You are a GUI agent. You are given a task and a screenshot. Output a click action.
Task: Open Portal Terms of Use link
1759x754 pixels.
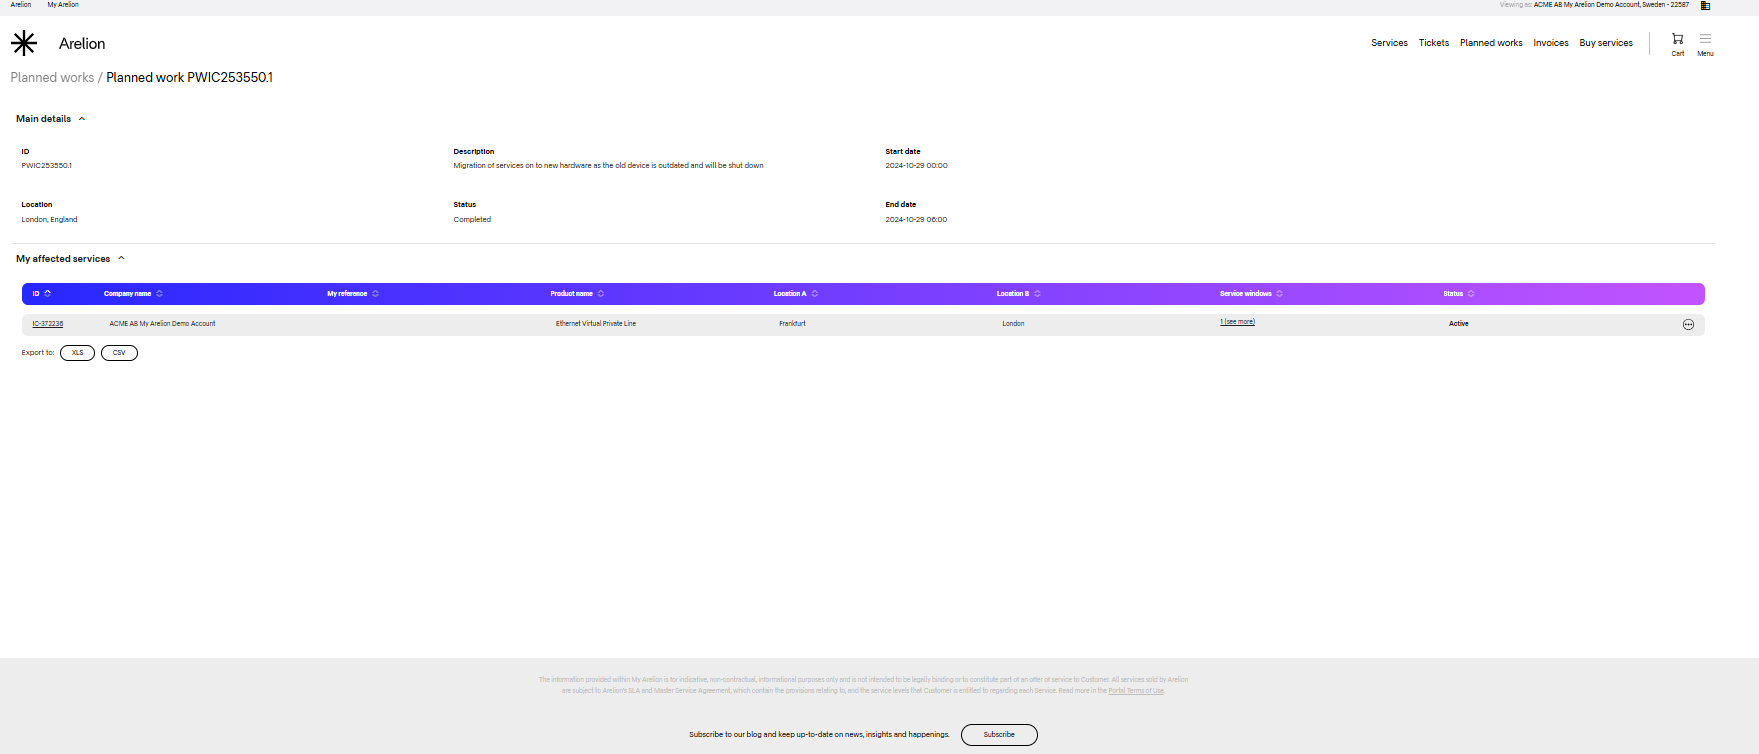[1136, 691]
